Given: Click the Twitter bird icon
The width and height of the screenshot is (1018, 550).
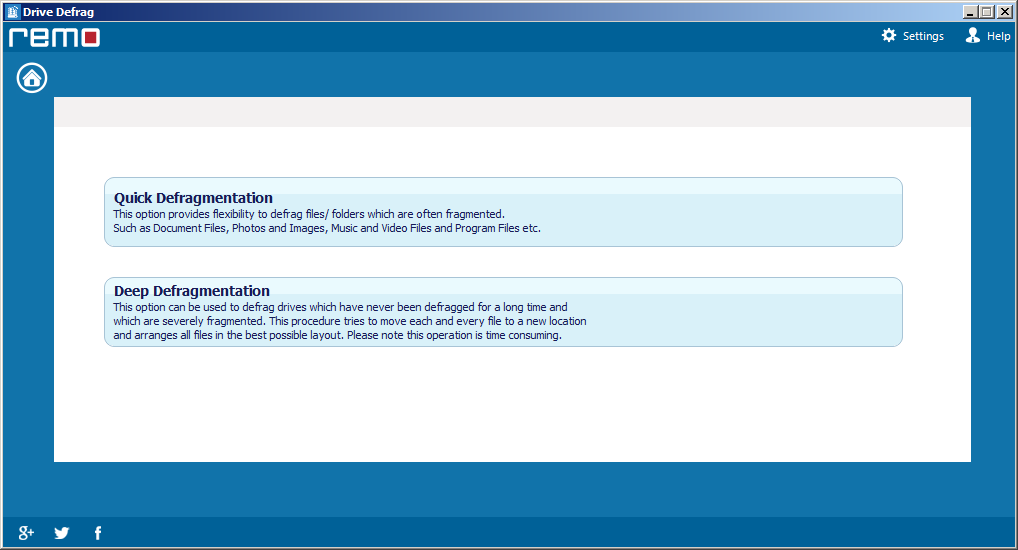Looking at the screenshot, I should pyautogui.click(x=62, y=533).
